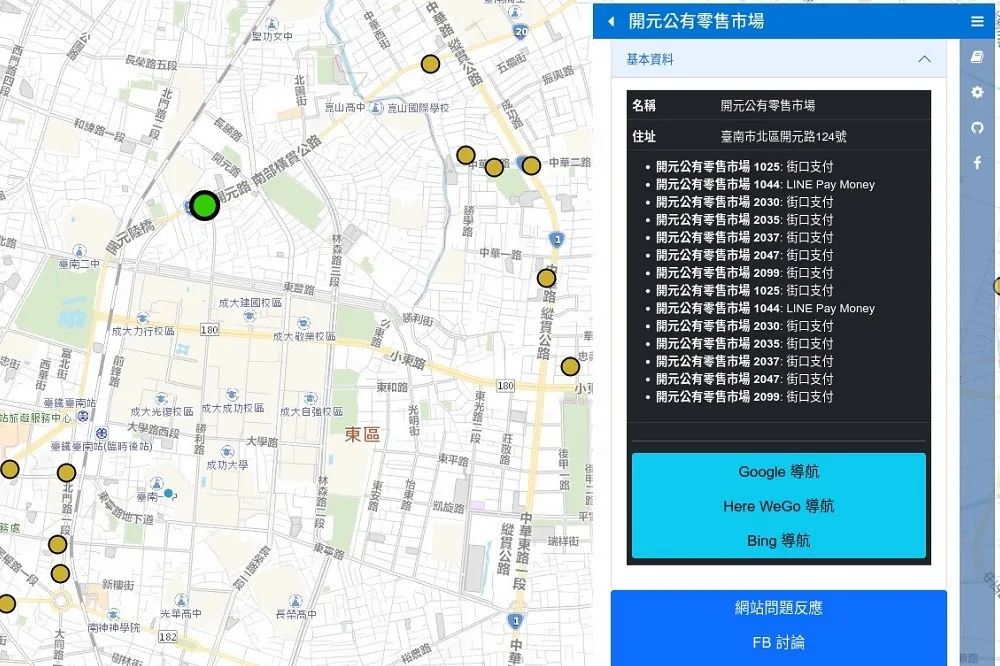Click the Bing 導航 button
The image size is (1000, 666).
pyautogui.click(x=779, y=541)
